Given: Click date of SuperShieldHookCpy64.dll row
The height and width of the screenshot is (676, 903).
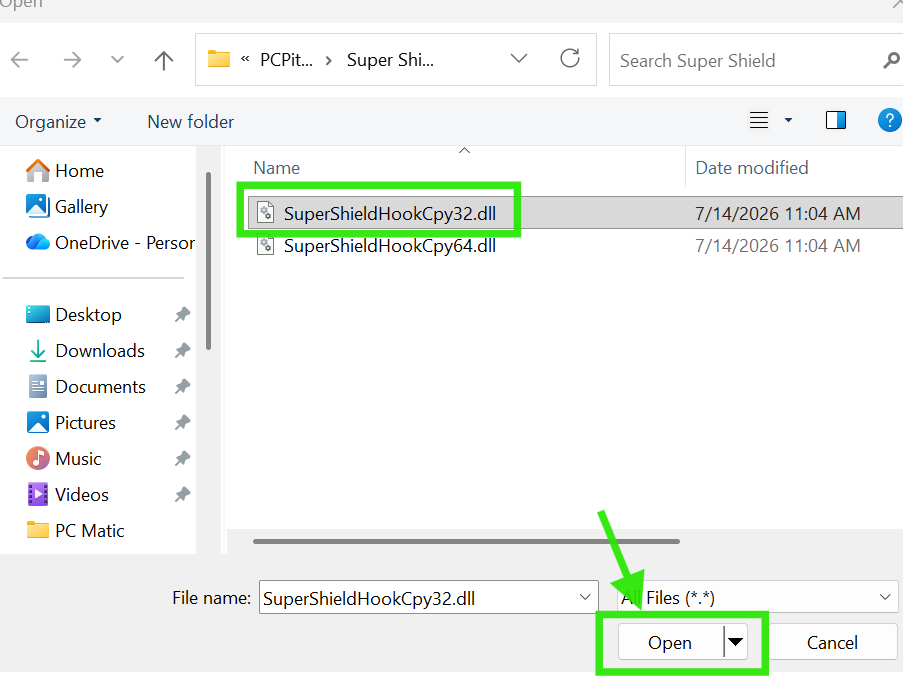Looking at the screenshot, I should coord(777,246).
